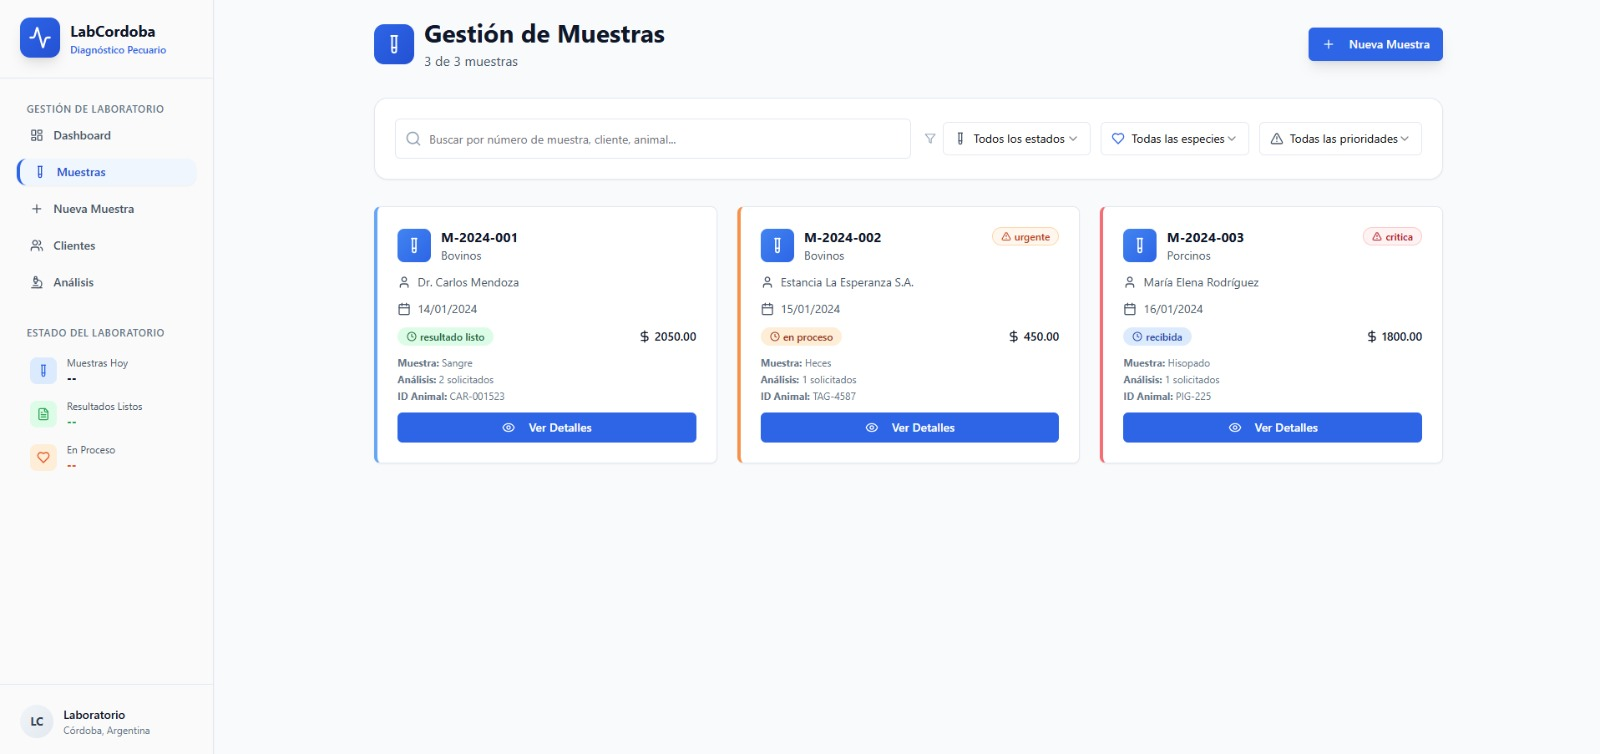Go to Dashboard in the sidebar
The width and height of the screenshot is (1600, 754).
107,135
